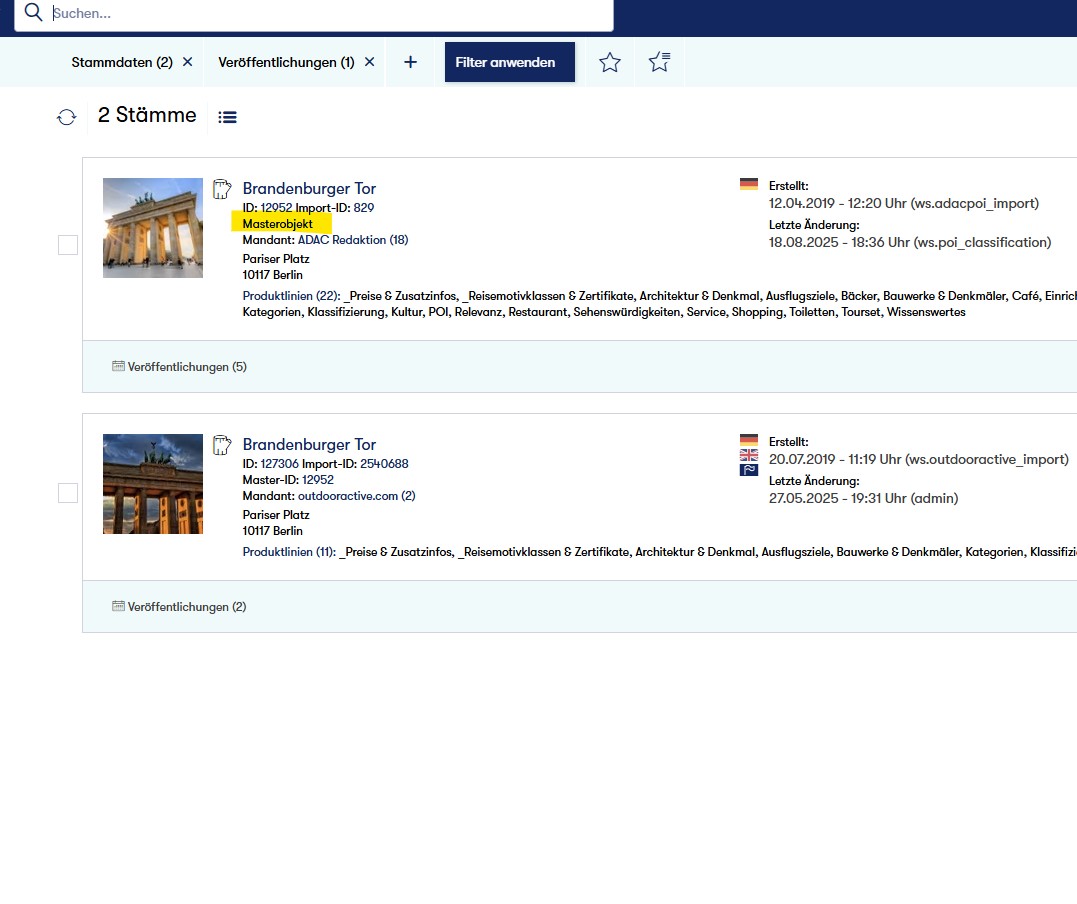Viewport: 1077px width, 904px height.
Task: Expand Veröffentlichungen (5) section
Action: pyautogui.click(x=180, y=367)
